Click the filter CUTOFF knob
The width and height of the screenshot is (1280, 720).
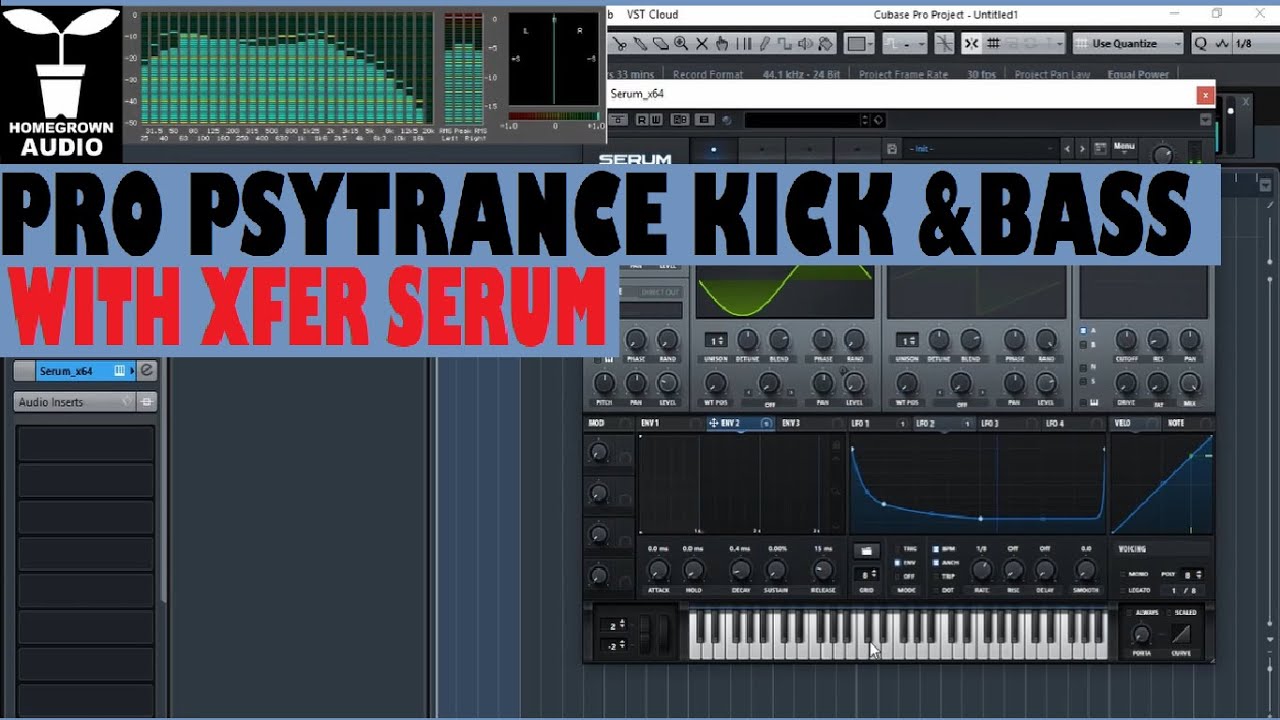[1126, 340]
